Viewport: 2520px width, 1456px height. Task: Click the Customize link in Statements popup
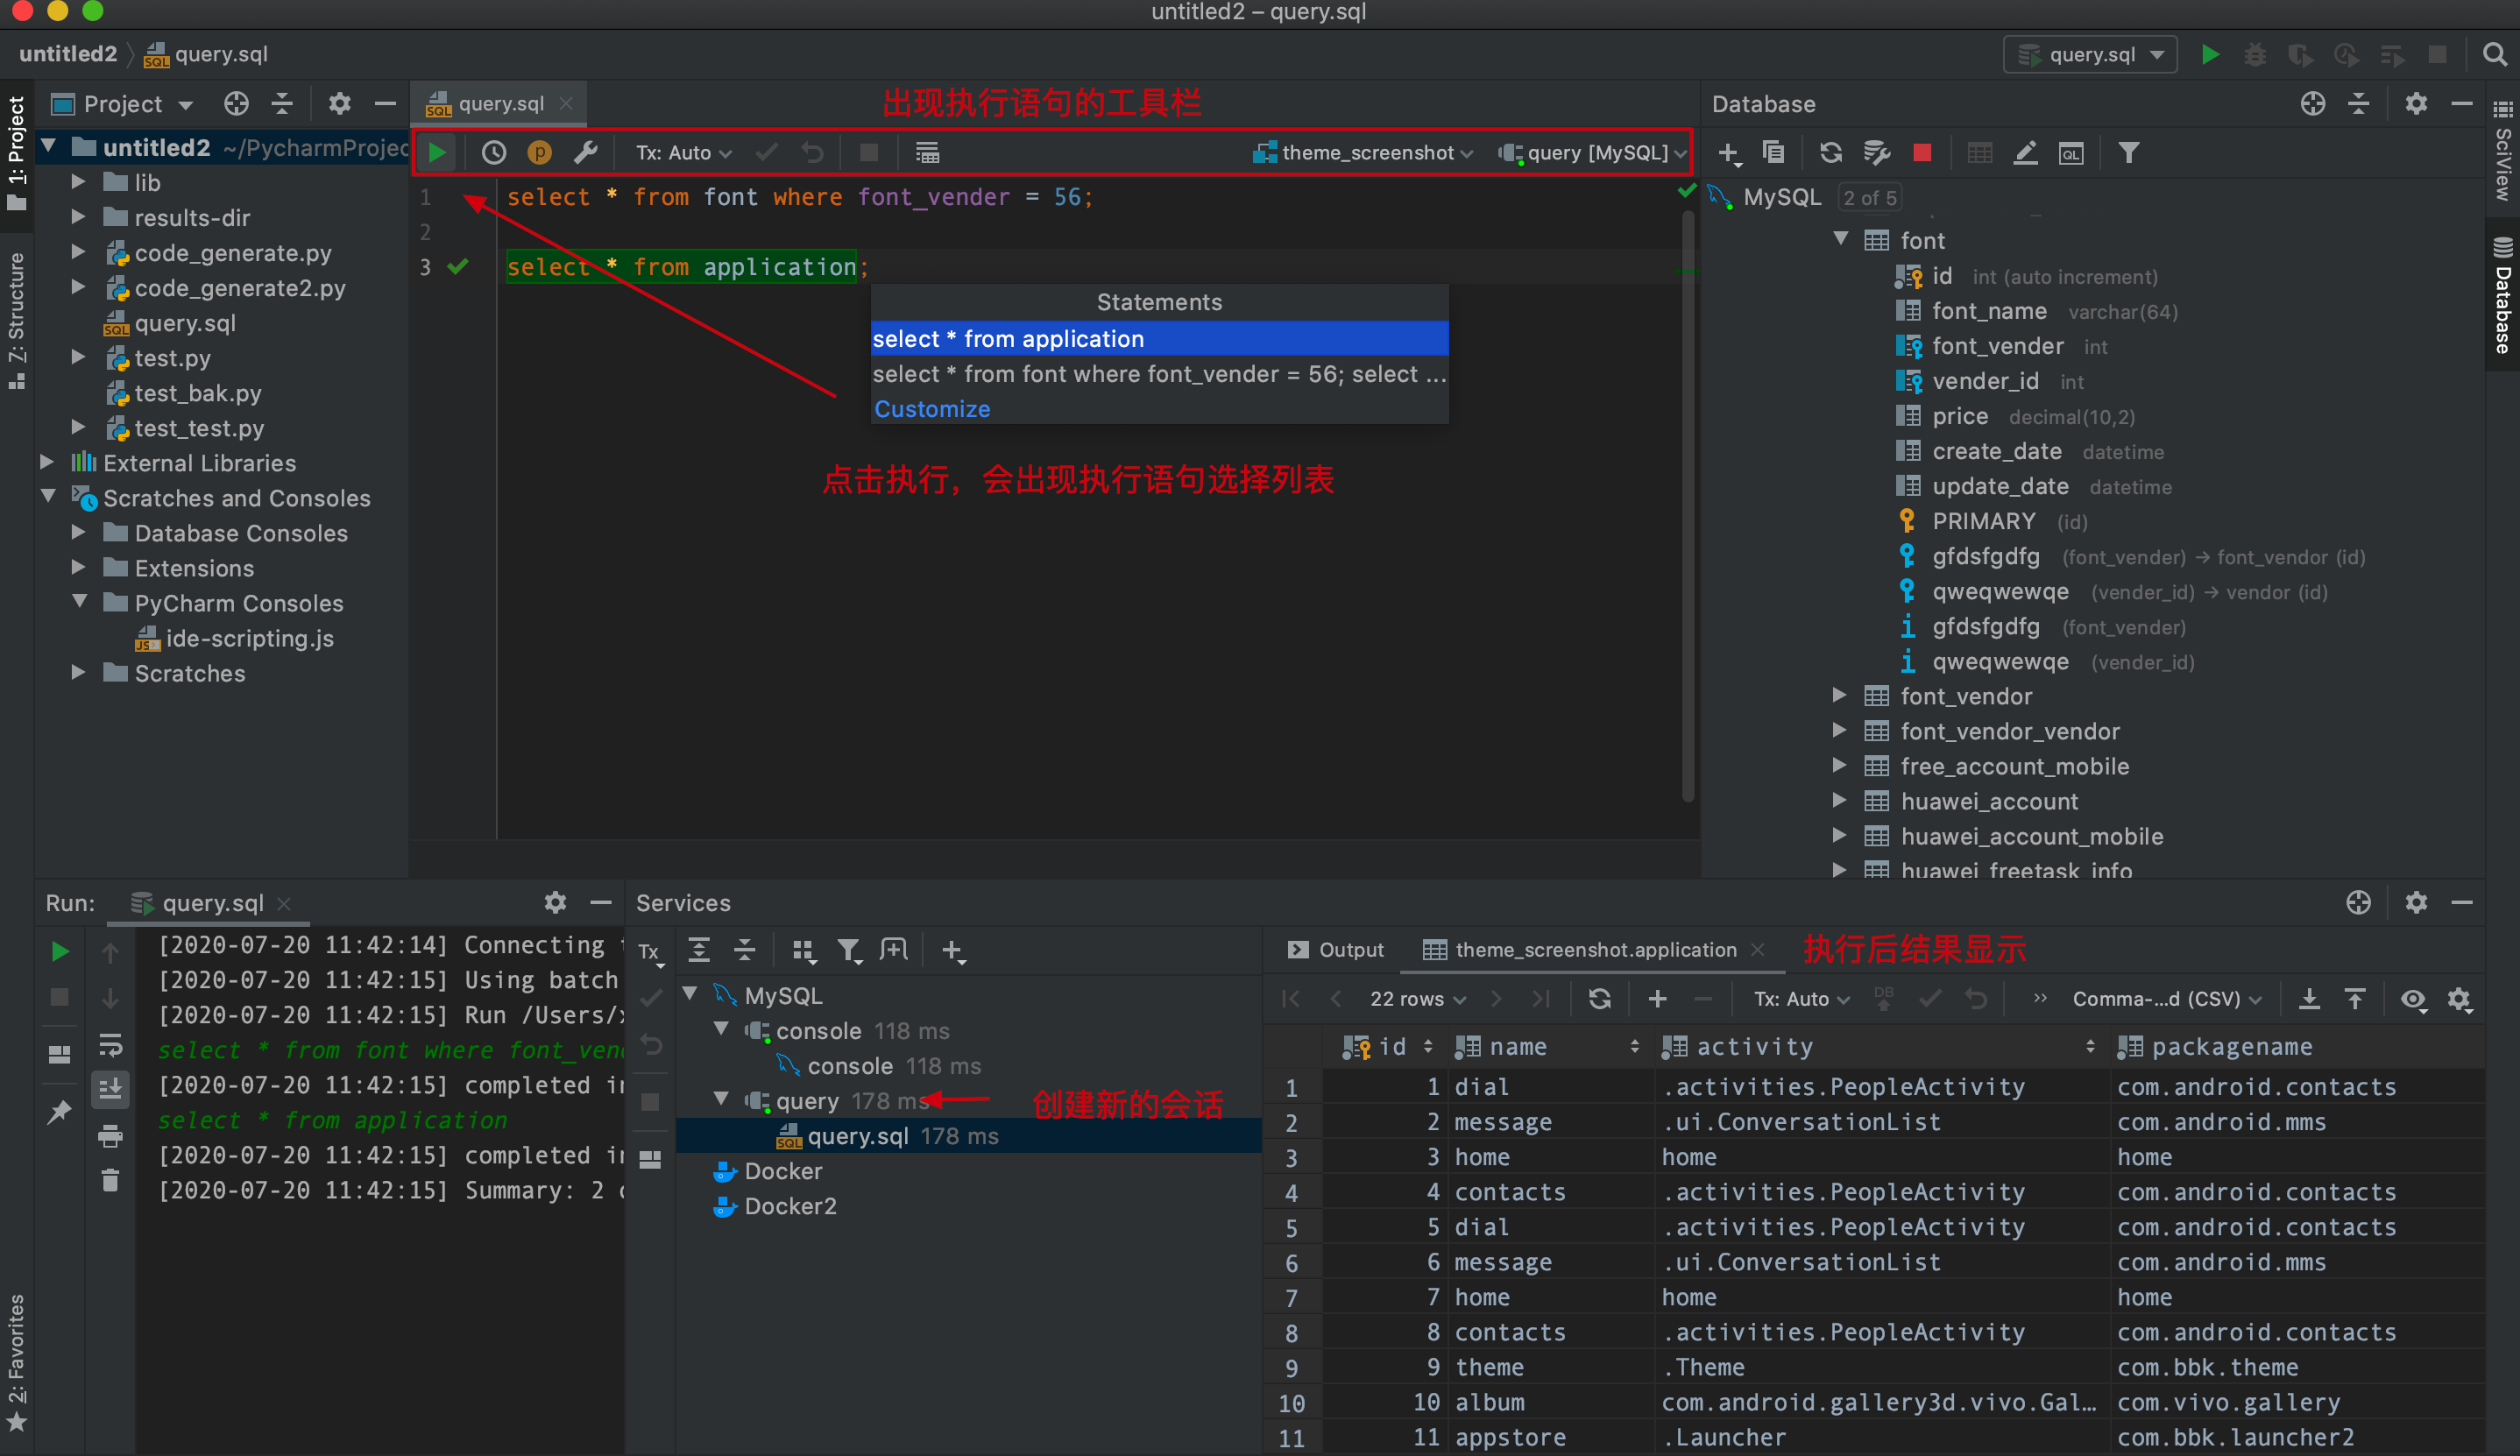point(932,408)
